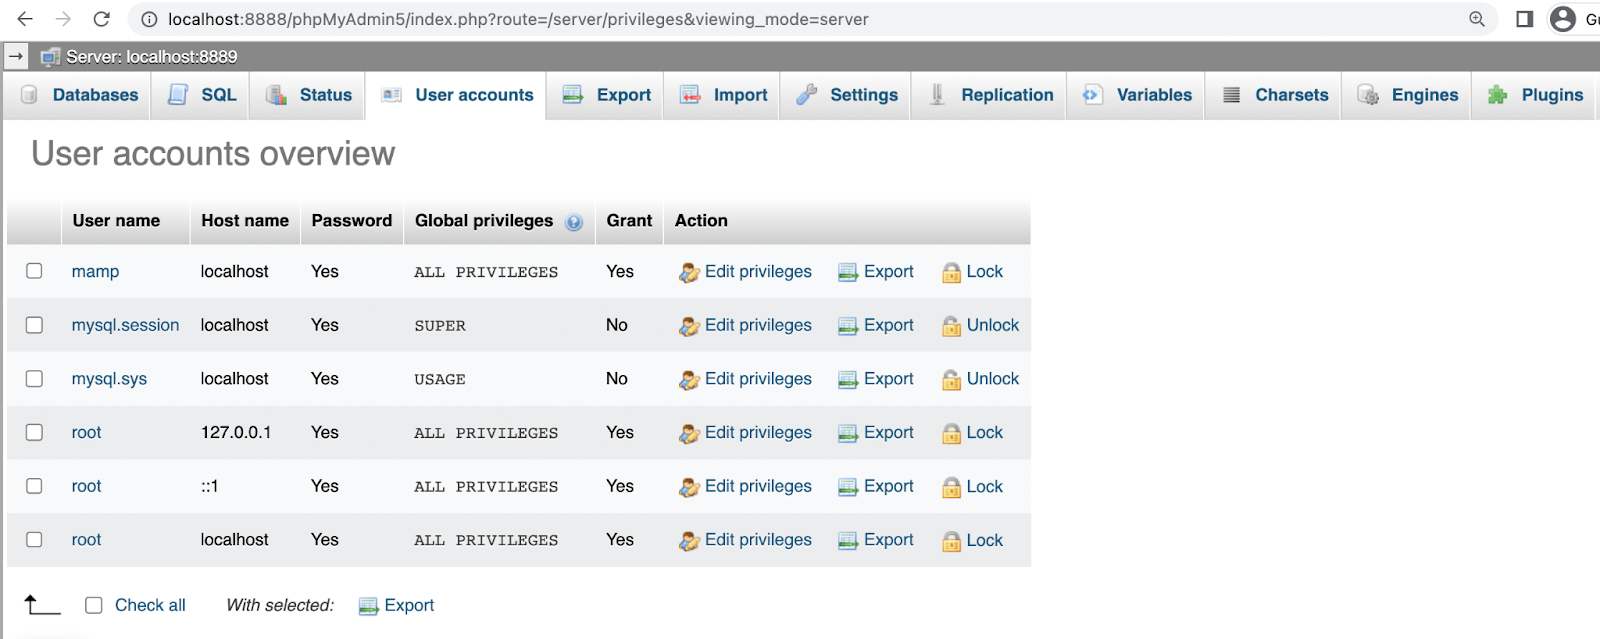The width and height of the screenshot is (1600, 639).
Task: Click the User accounts overview heading
Action: point(213,153)
